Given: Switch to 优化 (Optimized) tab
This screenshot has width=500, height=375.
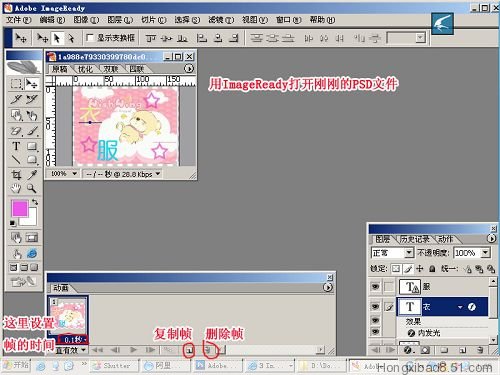Looking at the screenshot, I should pyautogui.click(x=85, y=69).
